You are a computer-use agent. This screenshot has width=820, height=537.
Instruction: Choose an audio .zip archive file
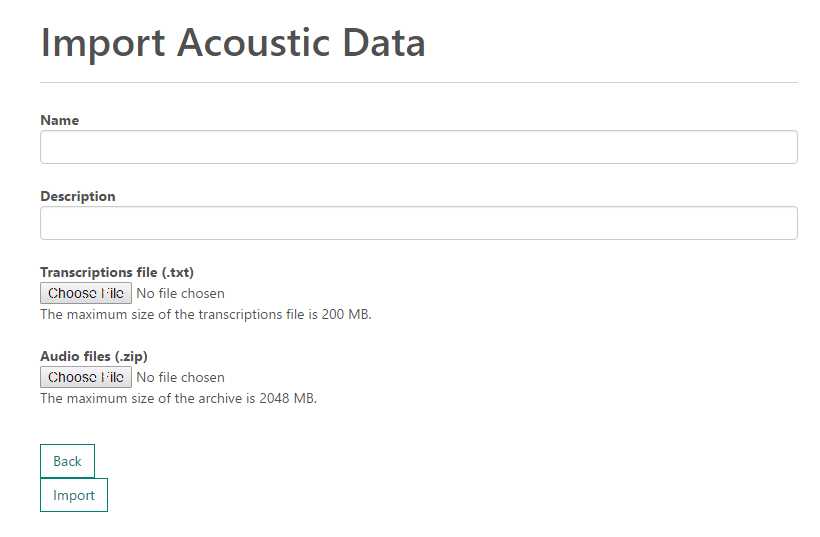pyautogui.click(x=86, y=377)
